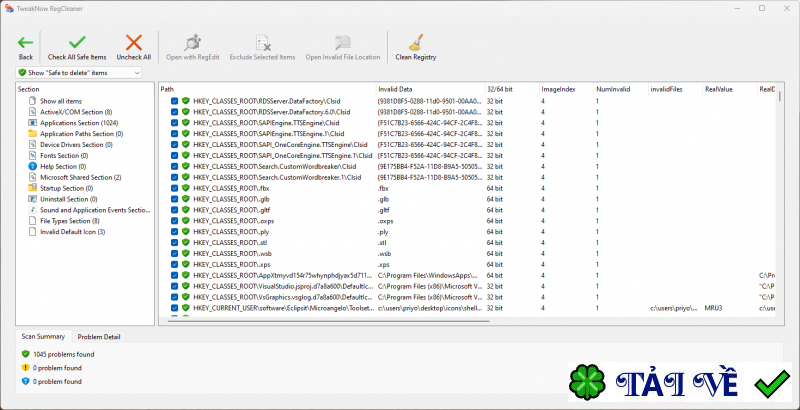Select the Device Drivers Section icon
Image resolution: width=800 pixels, height=410 pixels.
(x=33, y=145)
